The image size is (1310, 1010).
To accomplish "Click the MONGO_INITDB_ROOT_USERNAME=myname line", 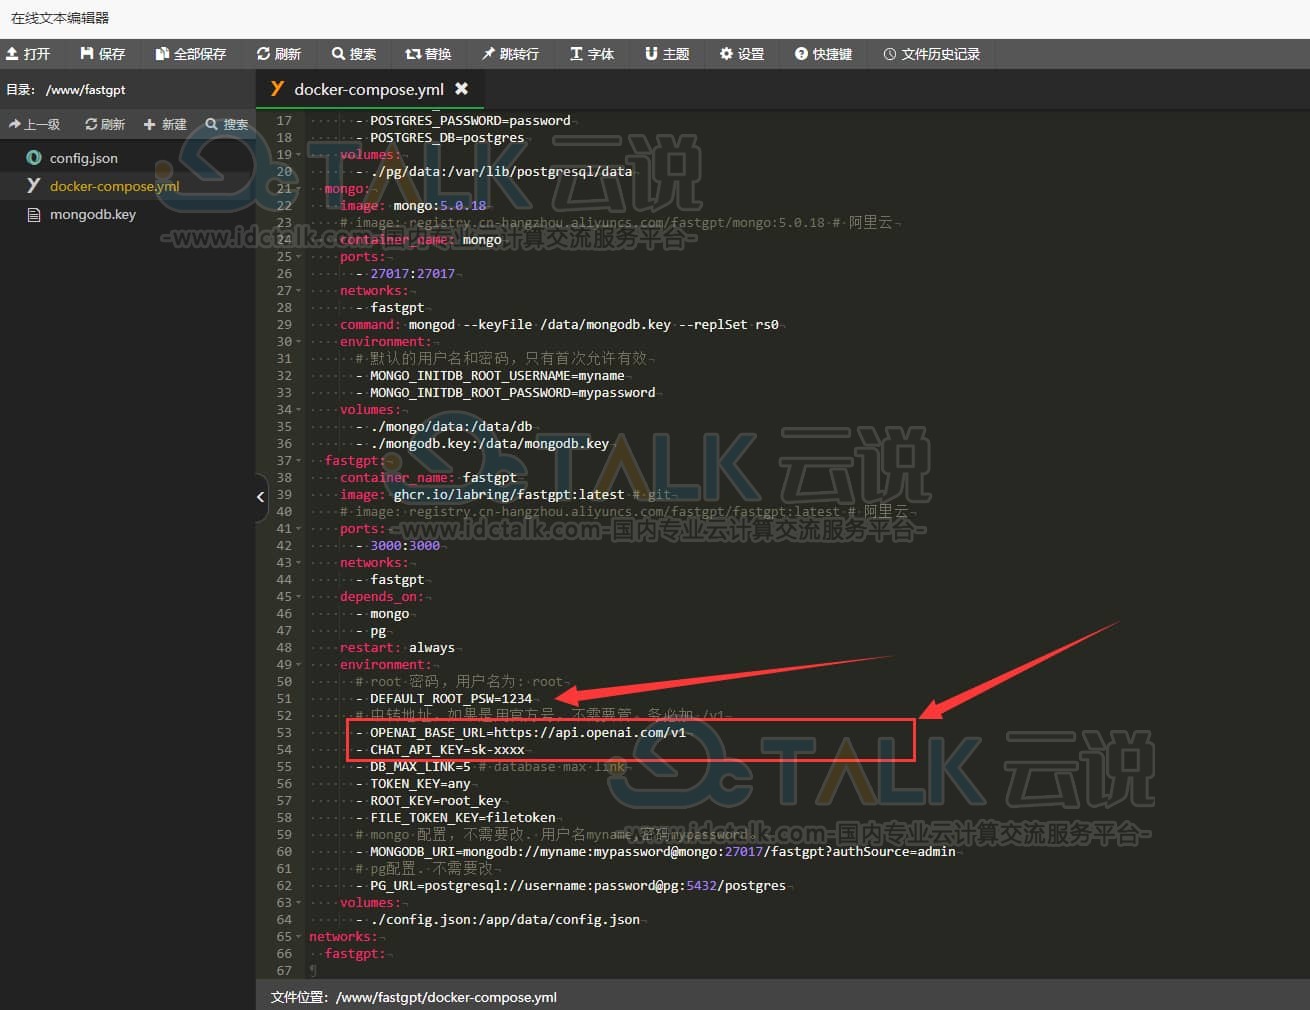I will pyautogui.click(x=497, y=376).
